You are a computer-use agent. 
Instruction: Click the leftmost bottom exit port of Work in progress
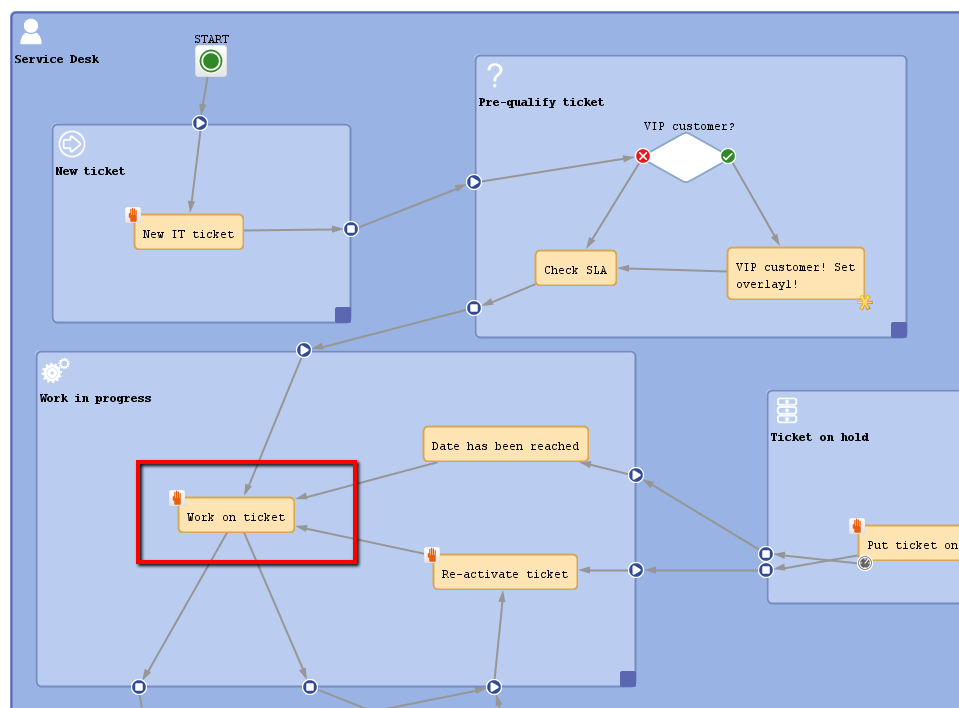tap(139, 687)
